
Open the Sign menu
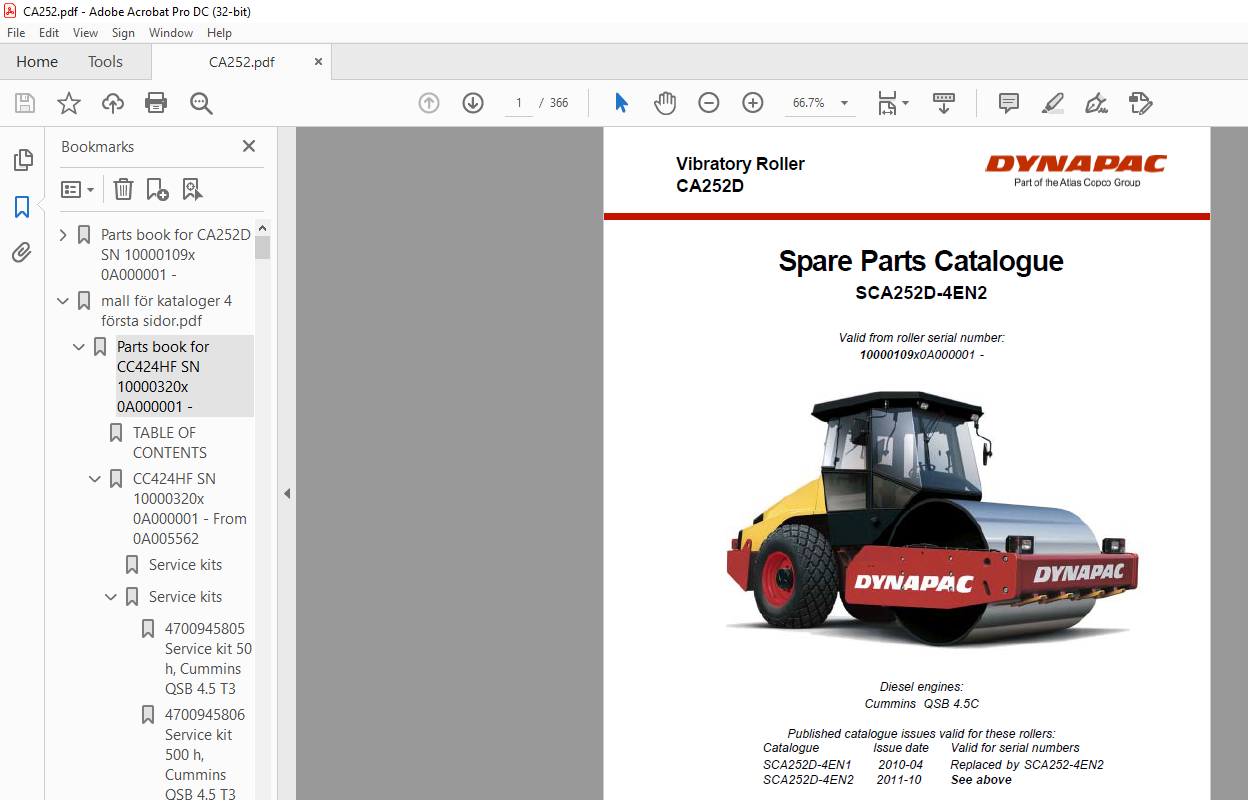tap(123, 33)
